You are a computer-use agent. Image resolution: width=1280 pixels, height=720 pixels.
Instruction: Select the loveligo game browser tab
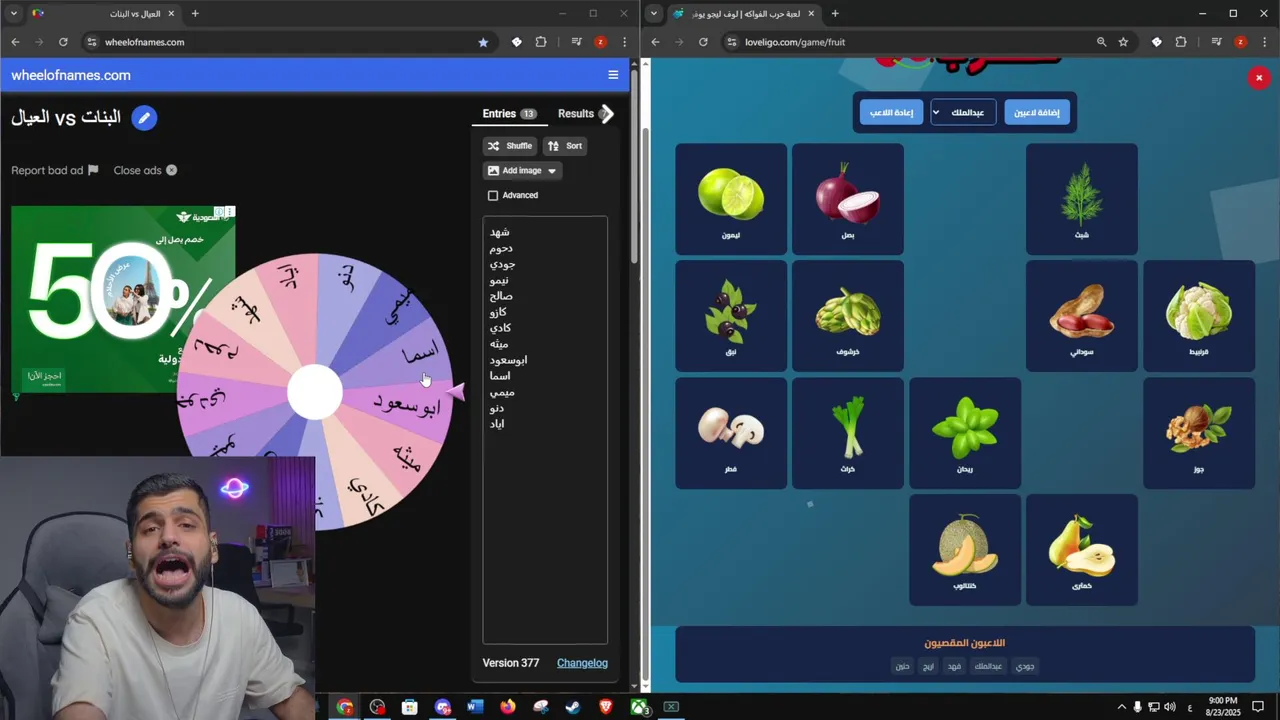(x=745, y=13)
